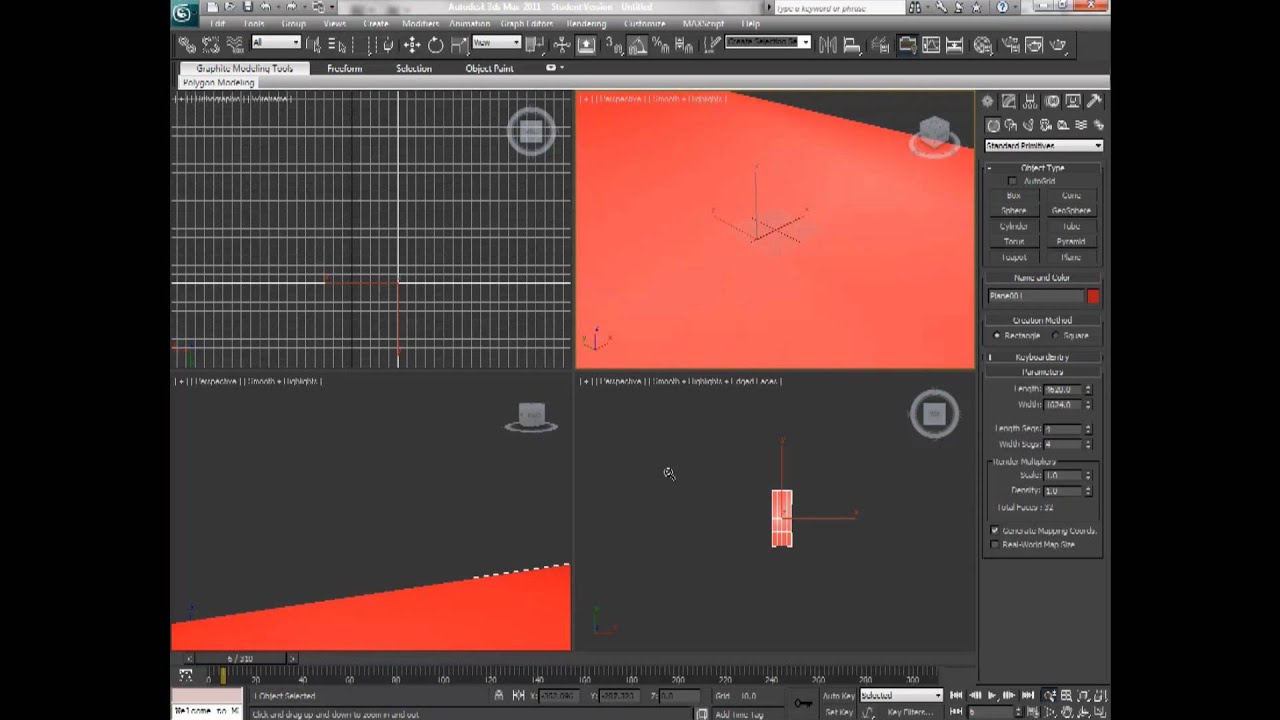Click the Length spinner arrows
The image size is (1280, 720).
(x=1088, y=389)
